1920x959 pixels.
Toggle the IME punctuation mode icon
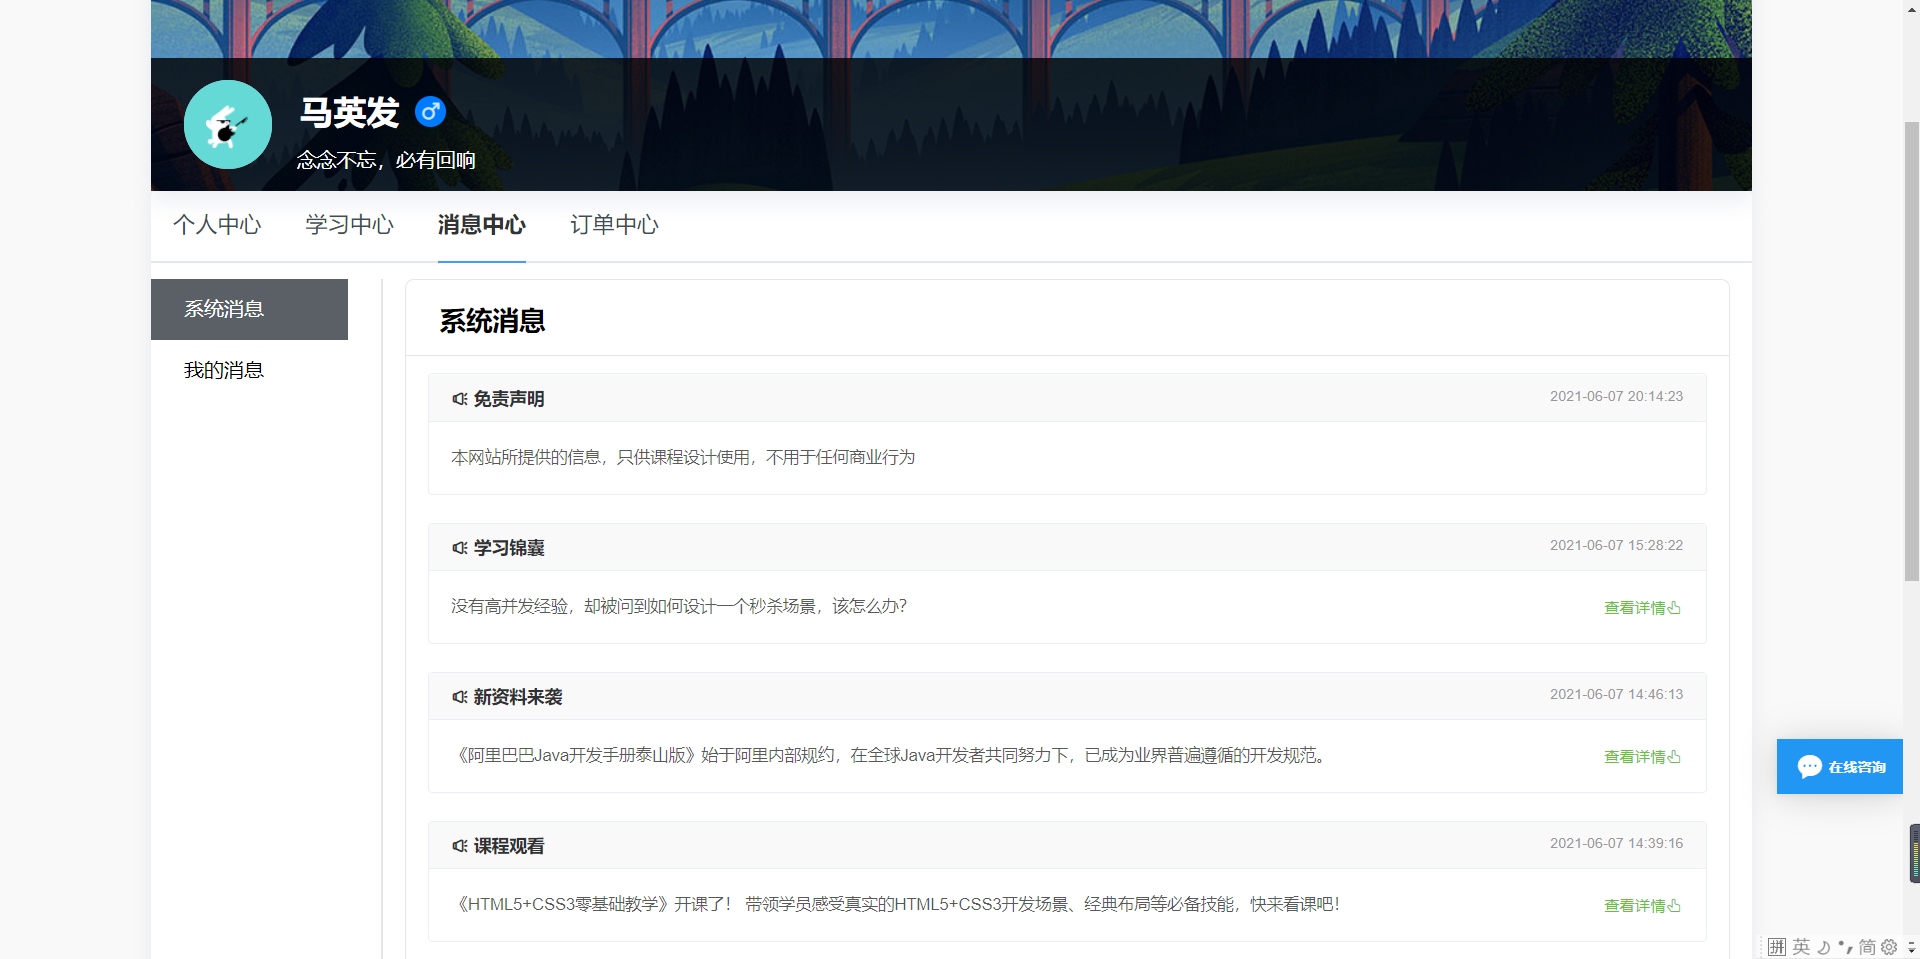tap(1845, 947)
